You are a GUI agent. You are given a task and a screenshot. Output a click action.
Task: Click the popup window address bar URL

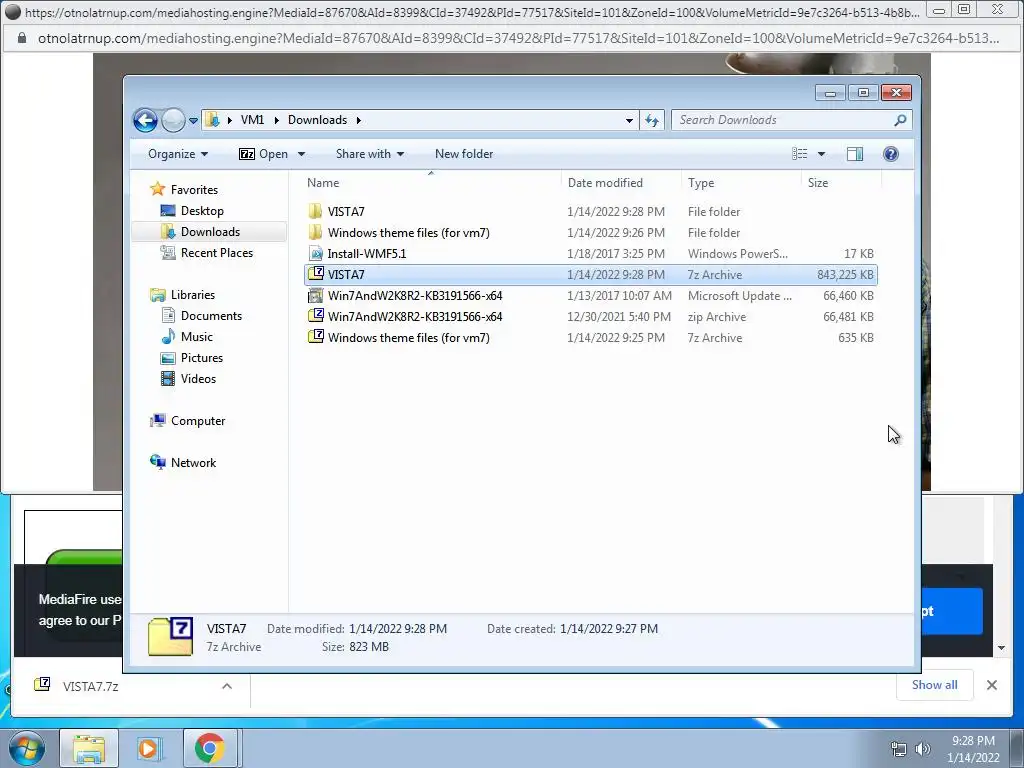pos(519,39)
